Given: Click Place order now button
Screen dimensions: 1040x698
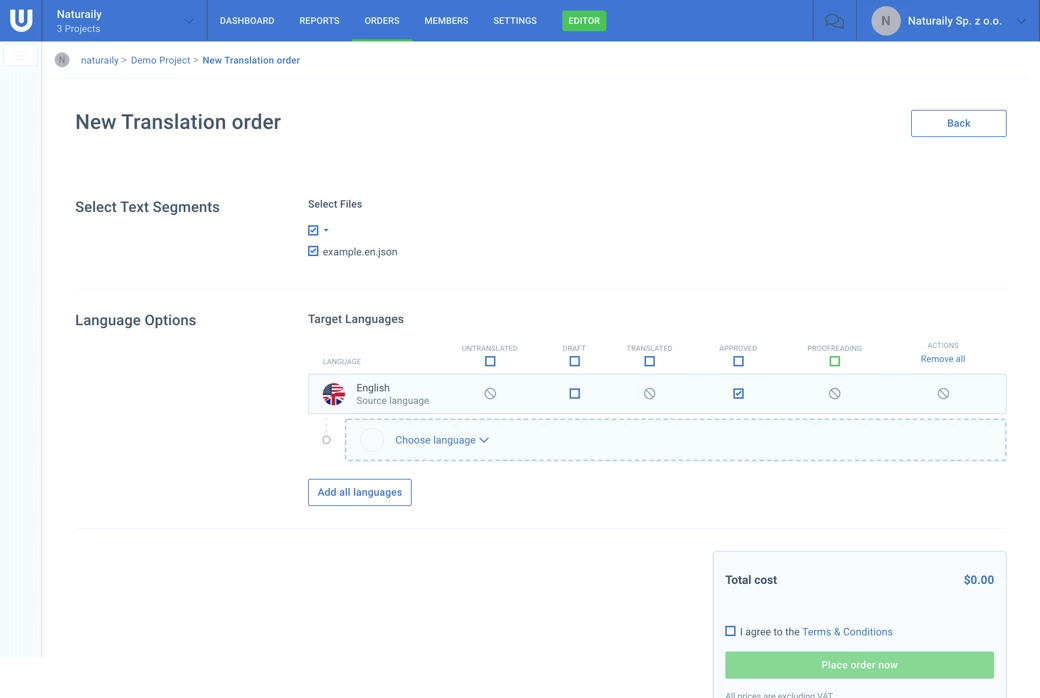Looking at the screenshot, I should click(x=859, y=665).
